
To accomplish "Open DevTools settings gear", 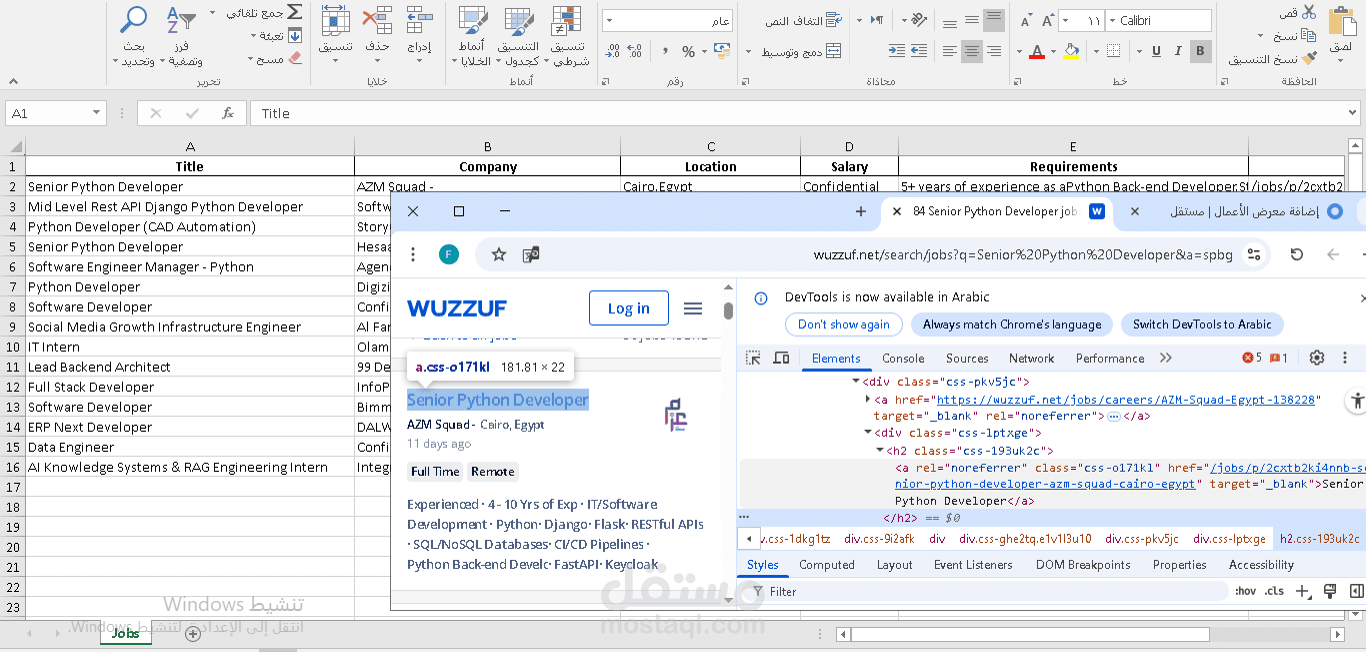I will coord(1317,358).
